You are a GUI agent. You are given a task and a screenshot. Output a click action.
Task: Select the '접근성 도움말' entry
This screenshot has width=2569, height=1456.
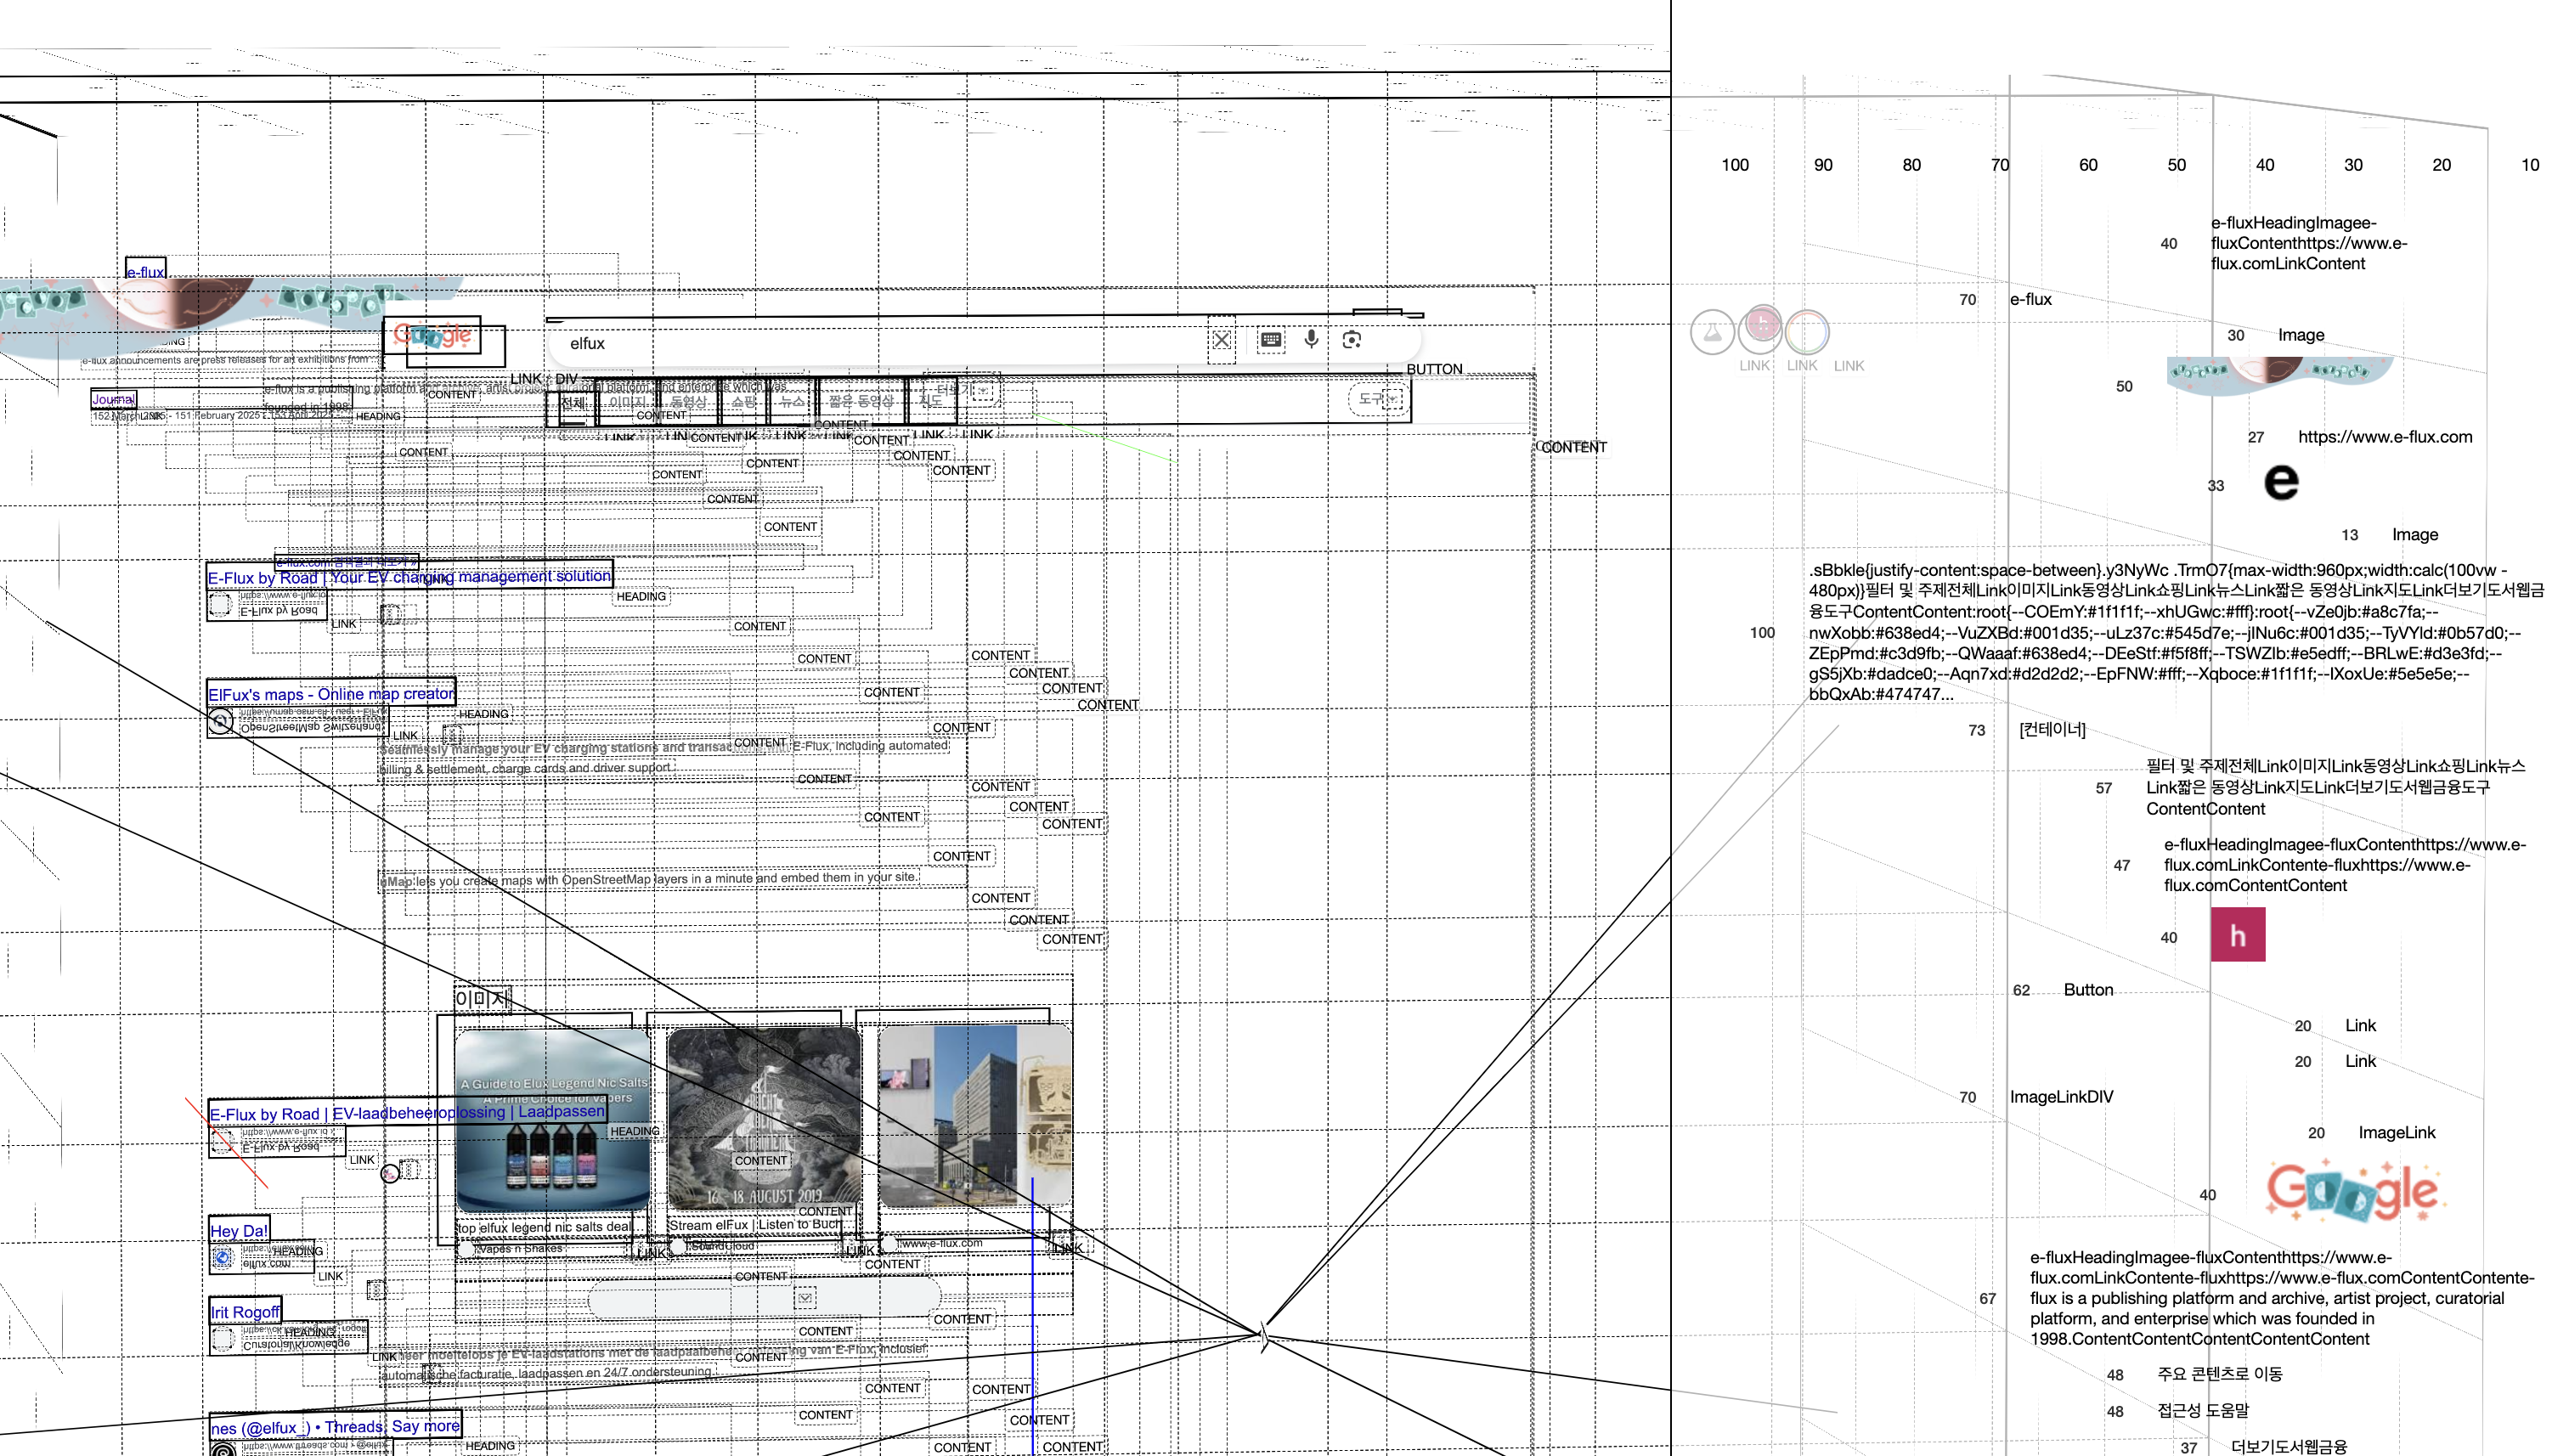pos(2203,1411)
